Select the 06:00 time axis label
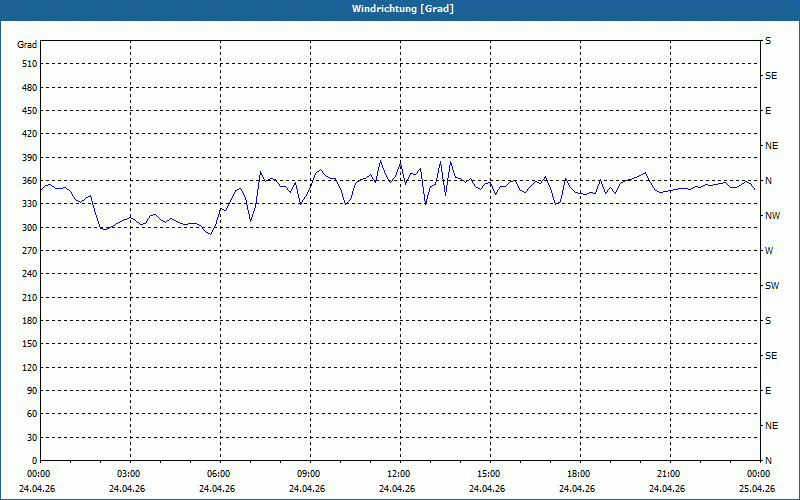800x500 pixels. click(219, 474)
